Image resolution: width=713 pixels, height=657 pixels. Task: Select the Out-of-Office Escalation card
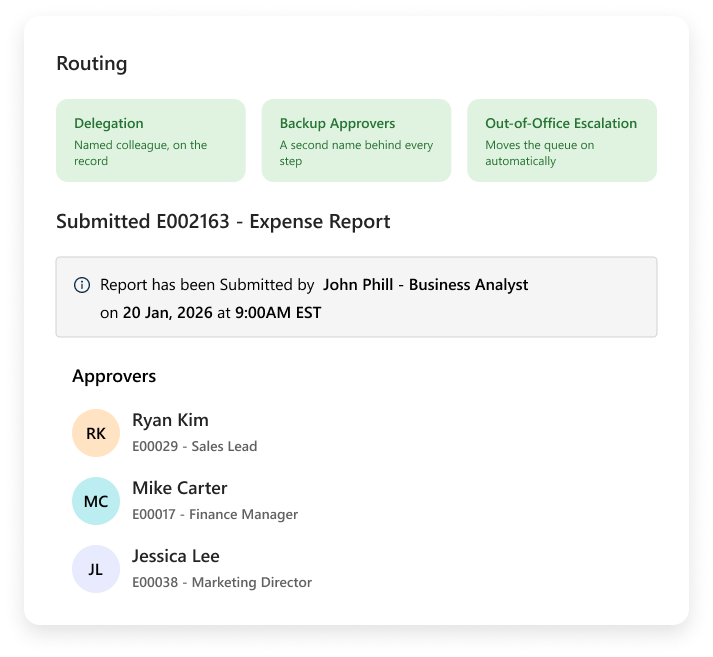pos(562,140)
